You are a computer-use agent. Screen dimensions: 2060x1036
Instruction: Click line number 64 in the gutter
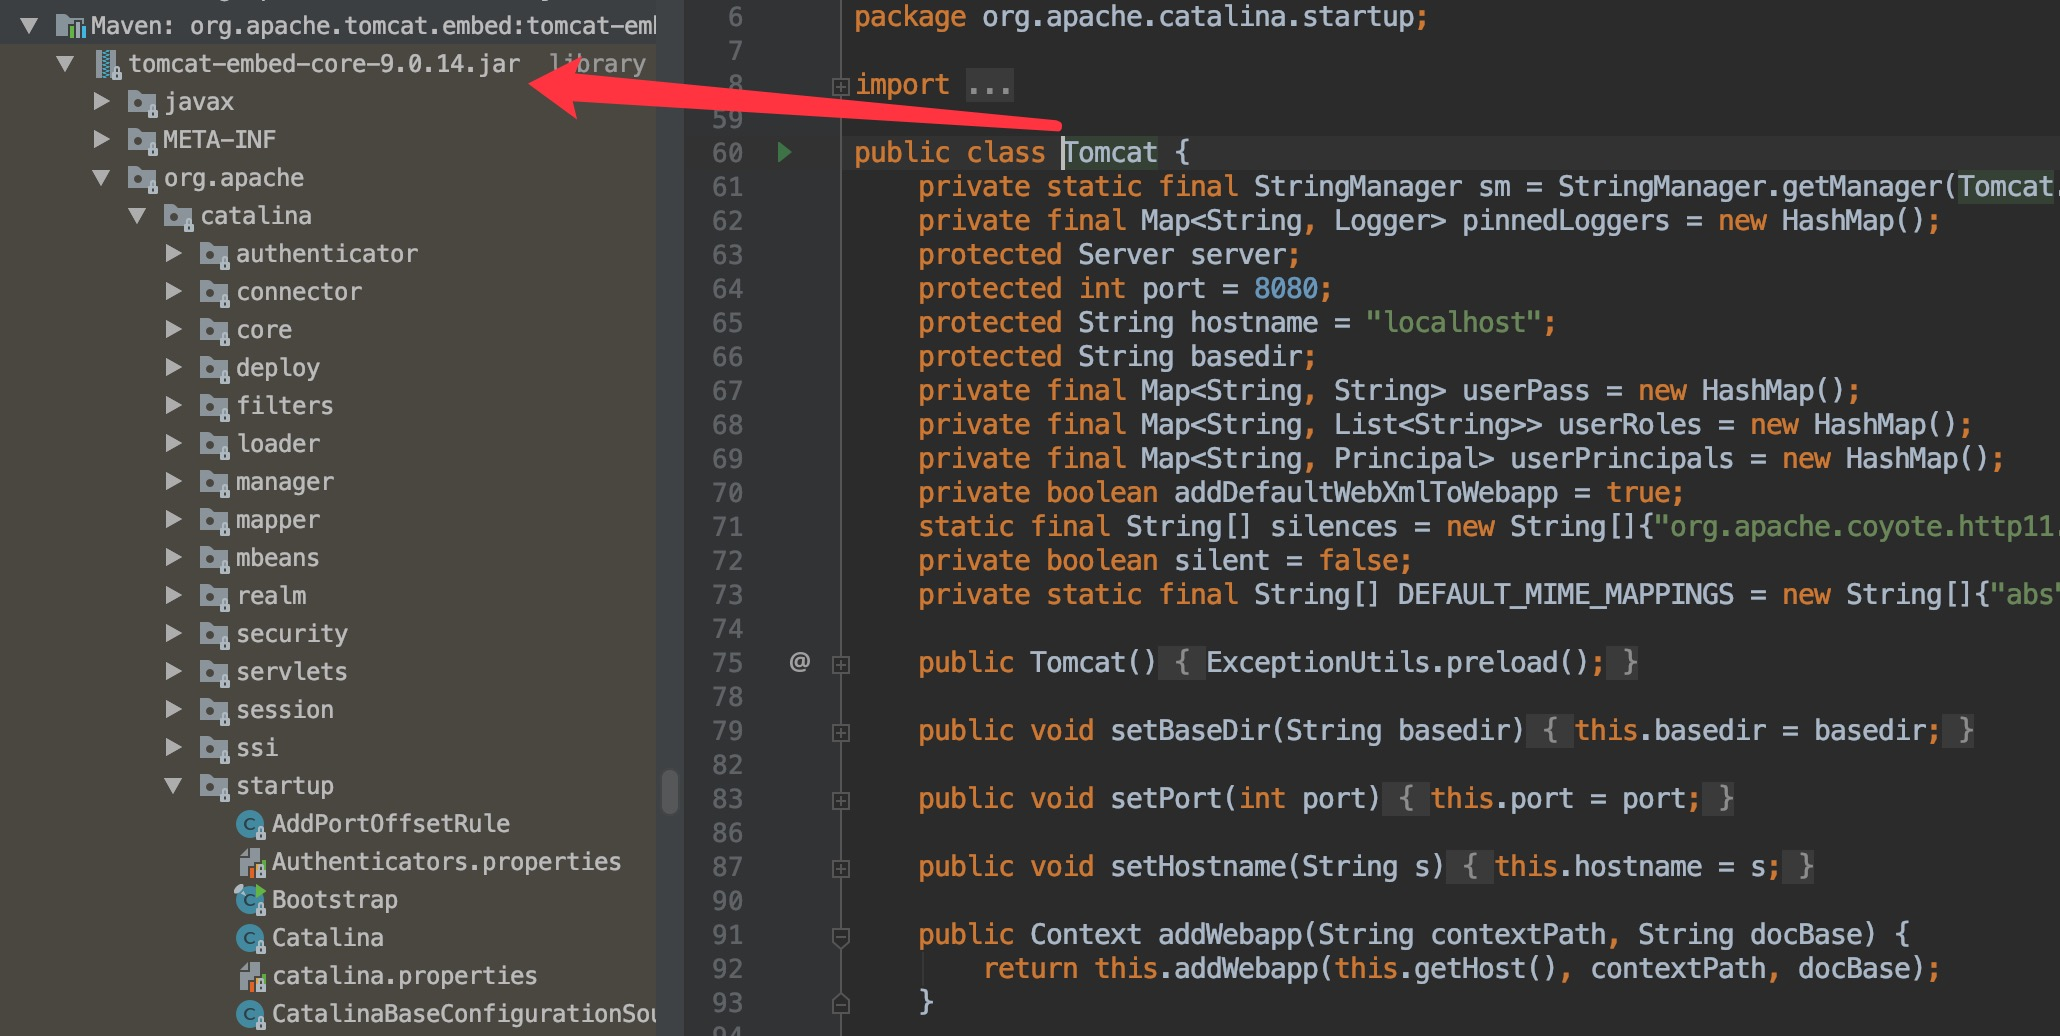click(727, 288)
